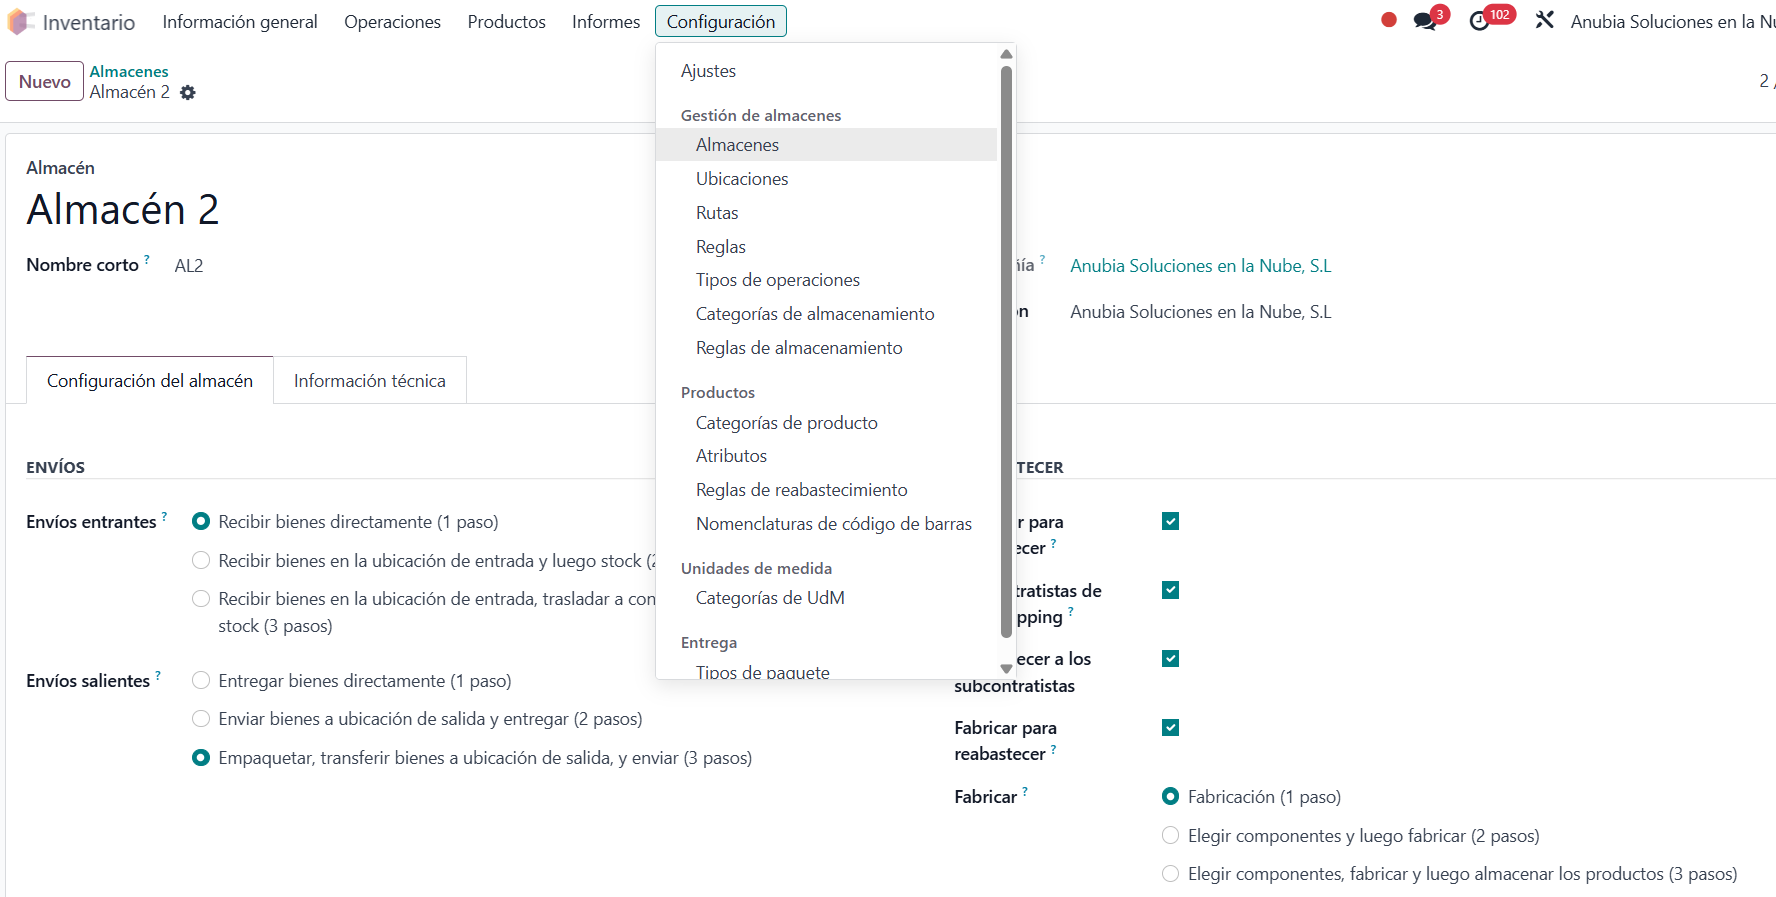The width and height of the screenshot is (1776, 897).
Task: Open the gear actions menu beside Almacén 2
Action: click(187, 93)
